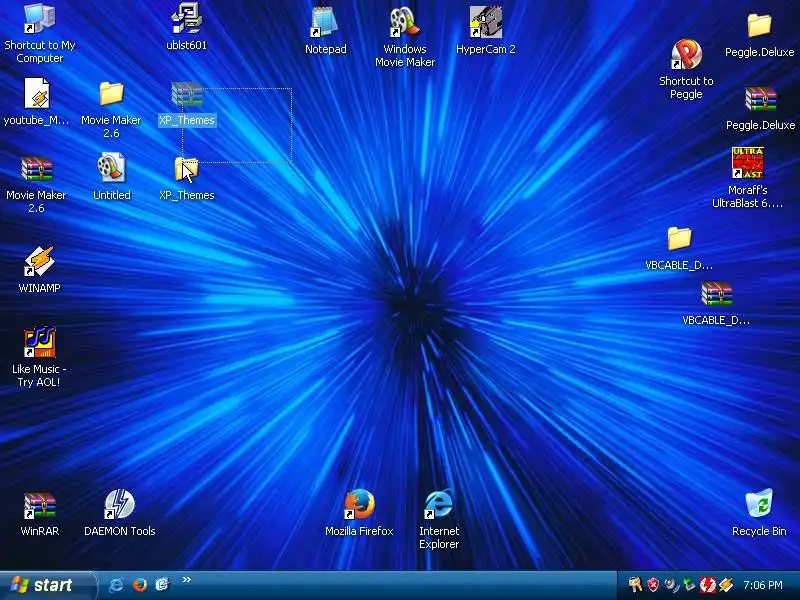Select the youtube_M... playlist file
Image resolution: width=800 pixels, height=600 pixels.
coord(37,93)
